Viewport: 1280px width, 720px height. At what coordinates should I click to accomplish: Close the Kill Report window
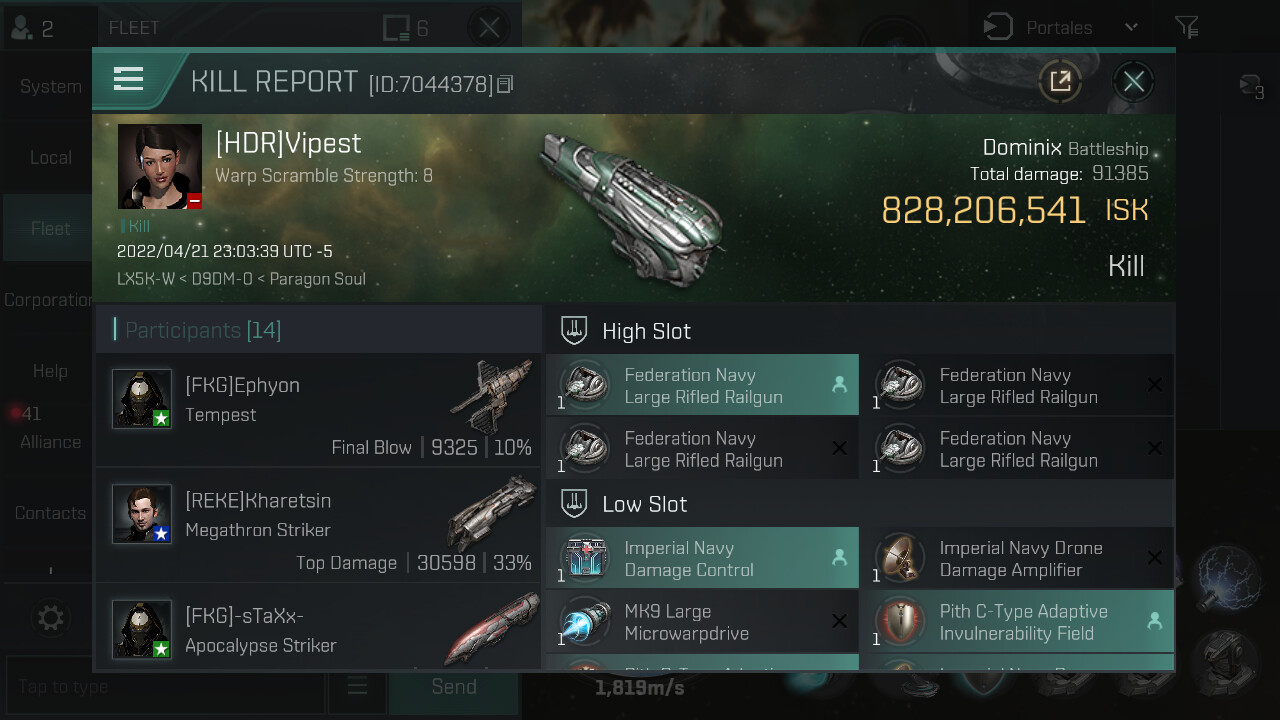1133,81
